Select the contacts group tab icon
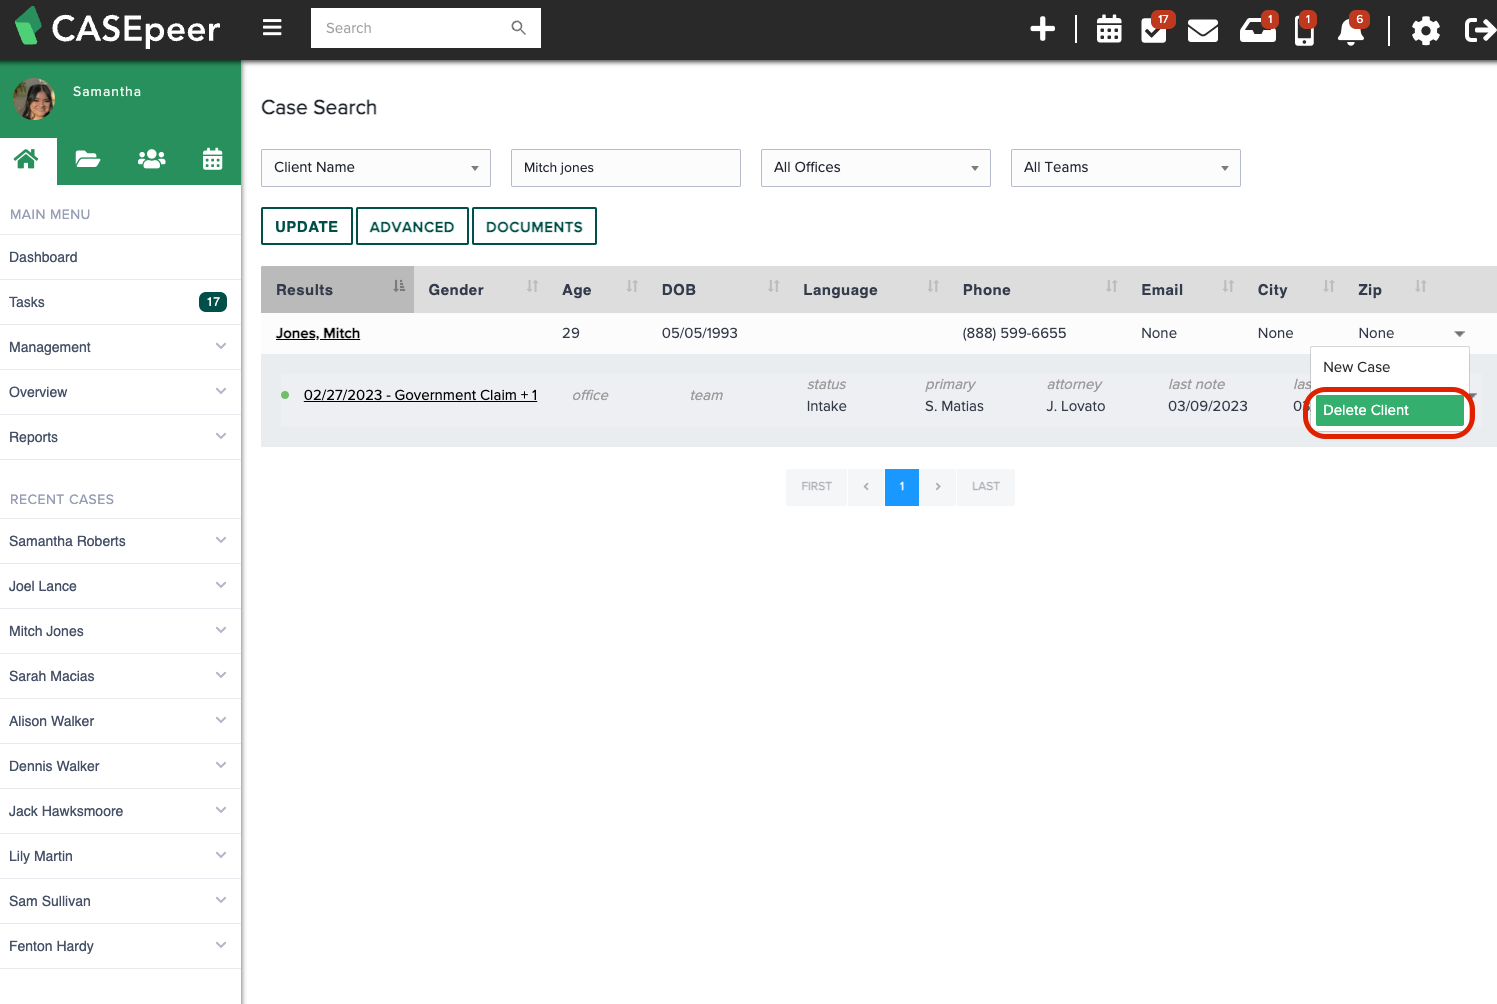 pyautogui.click(x=151, y=158)
